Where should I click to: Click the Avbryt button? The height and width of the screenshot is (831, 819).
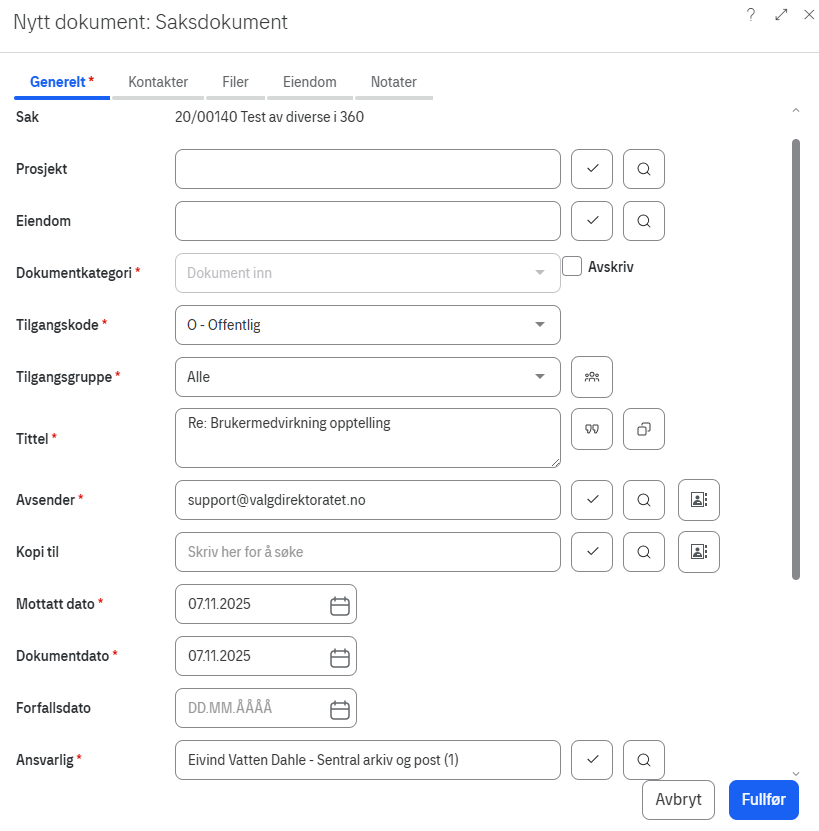pos(678,800)
